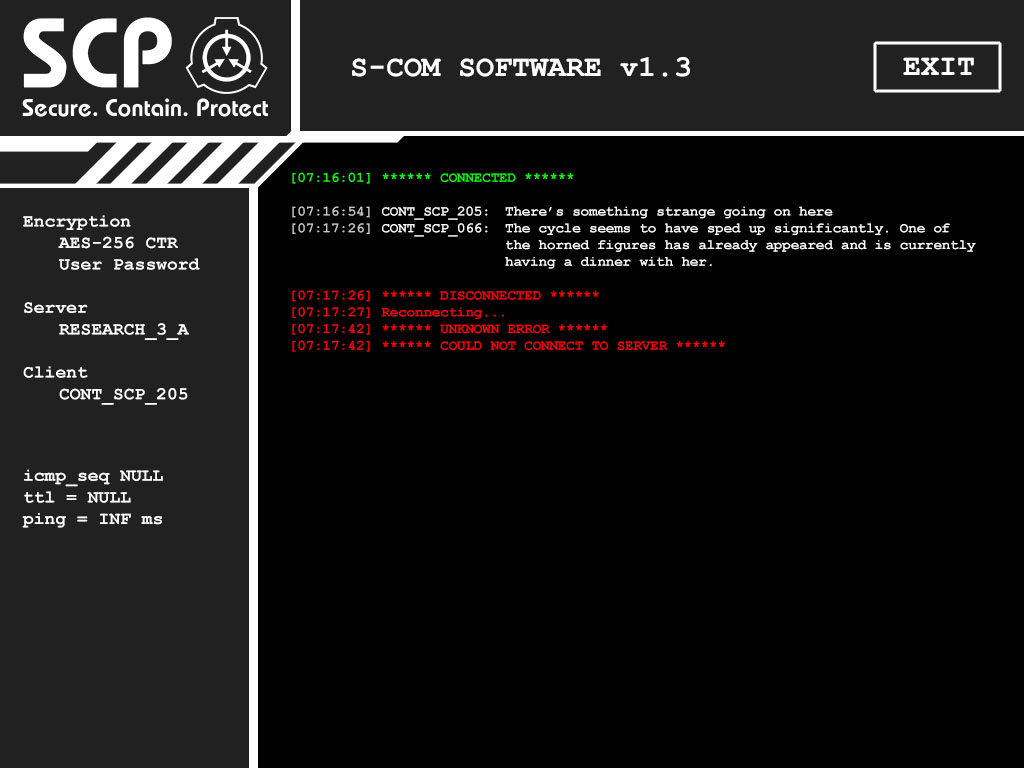Viewport: 1024px width, 768px height.
Task: Click the ping = INF ms status
Action: (x=92, y=519)
